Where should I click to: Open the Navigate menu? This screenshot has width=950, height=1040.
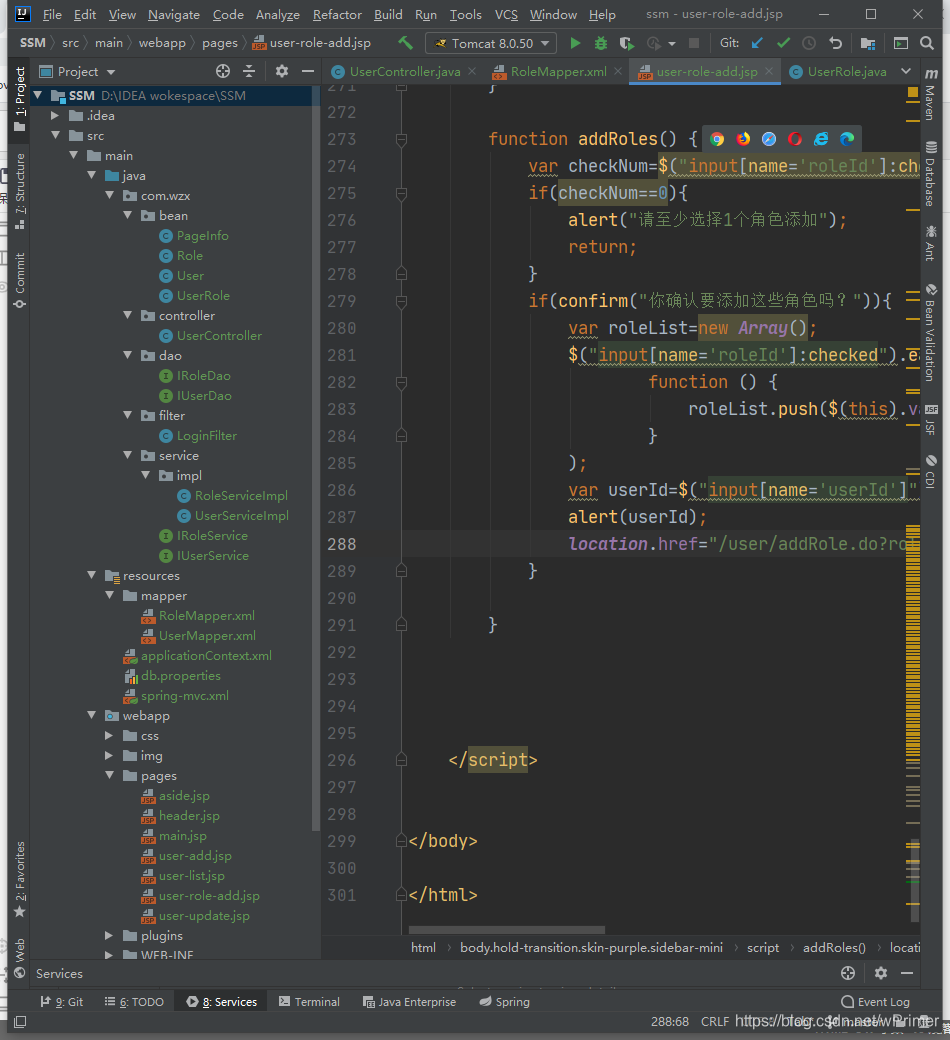click(174, 15)
